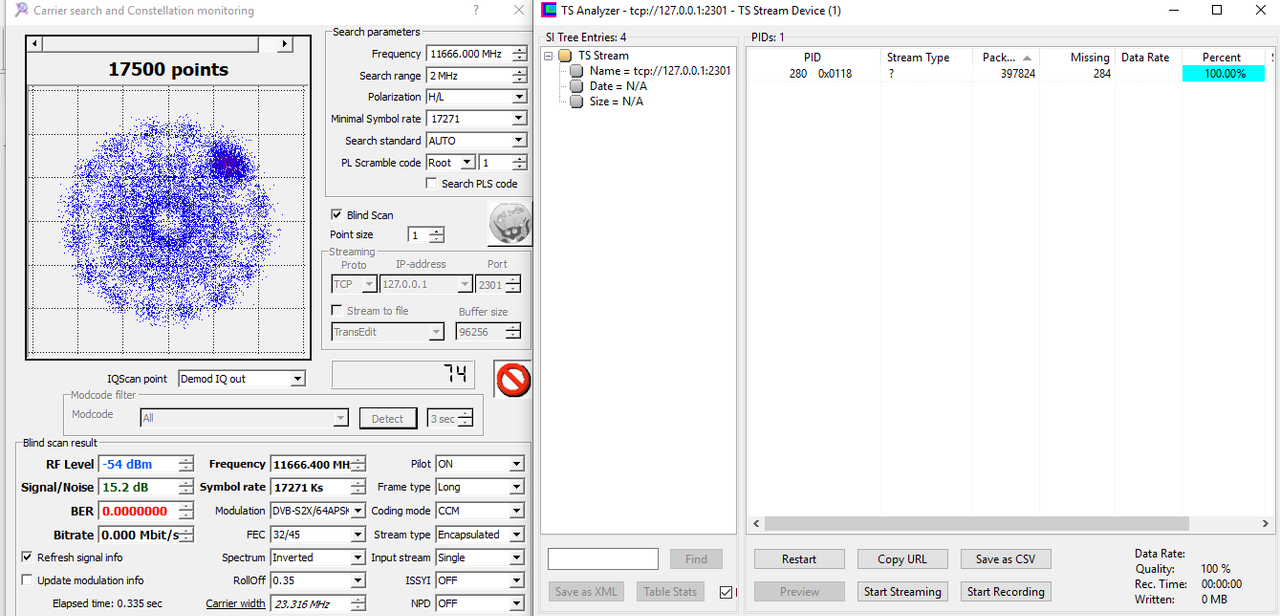
Task: Sort by the Data Rate column header
Action: point(1148,58)
